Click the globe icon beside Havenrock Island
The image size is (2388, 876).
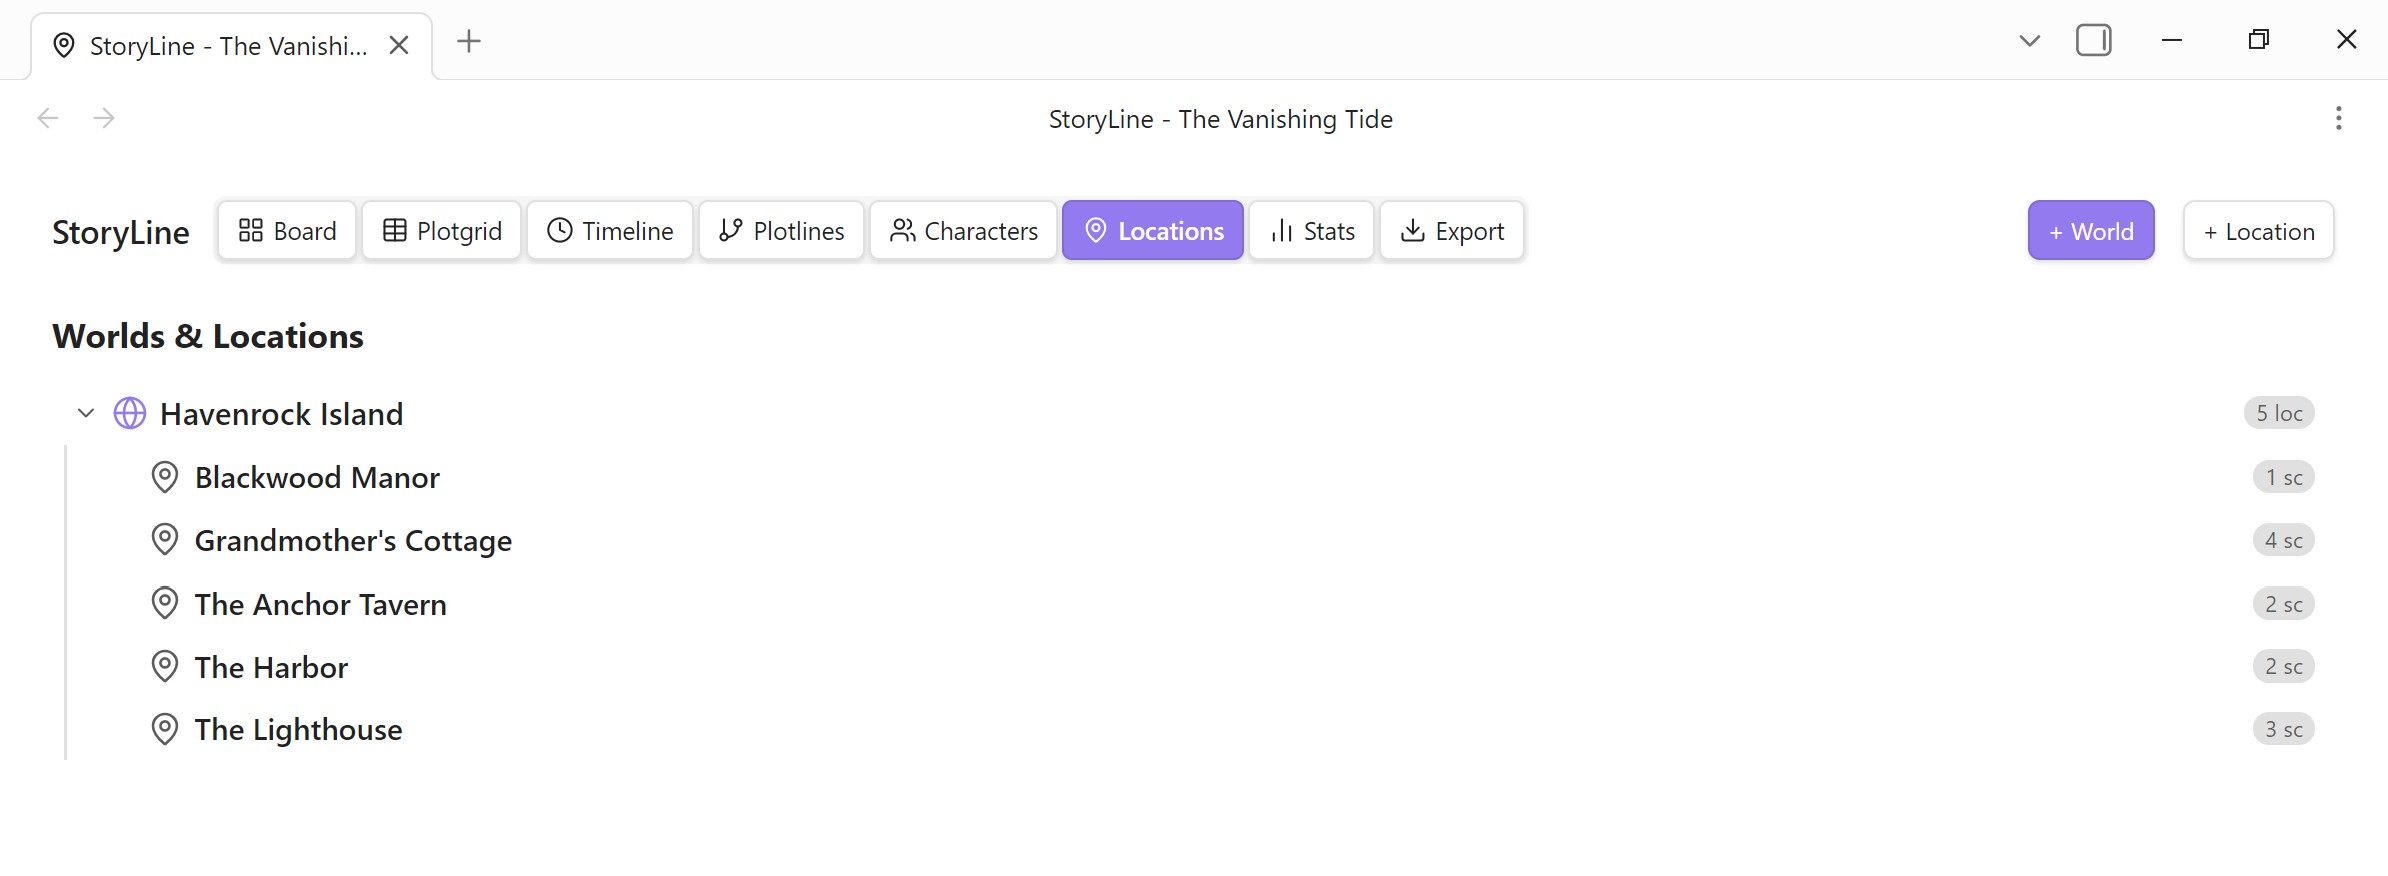coord(130,413)
